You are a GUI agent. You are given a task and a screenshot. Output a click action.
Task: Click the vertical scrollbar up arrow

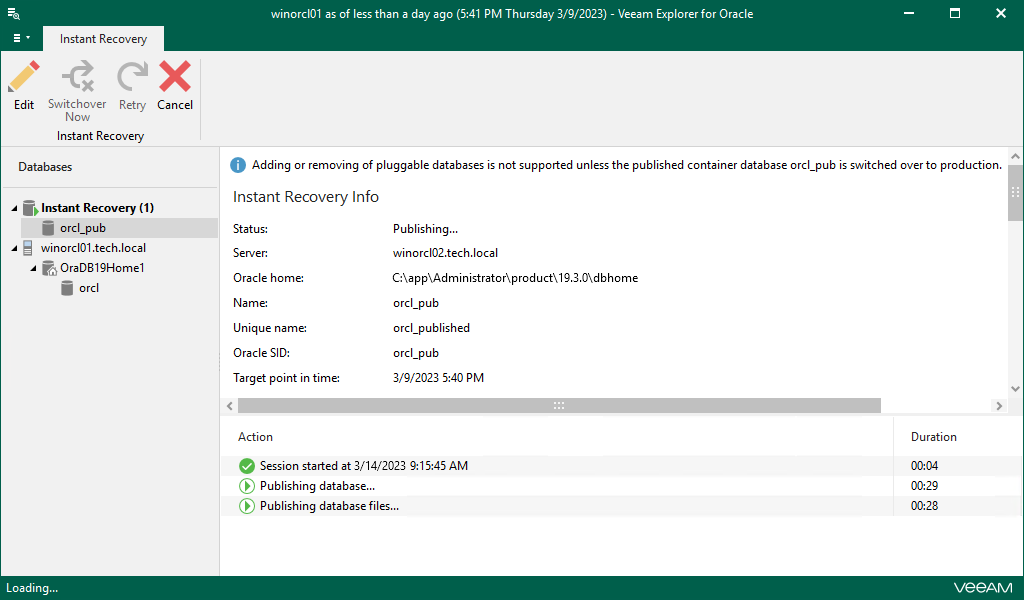[x=1015, y=157]
